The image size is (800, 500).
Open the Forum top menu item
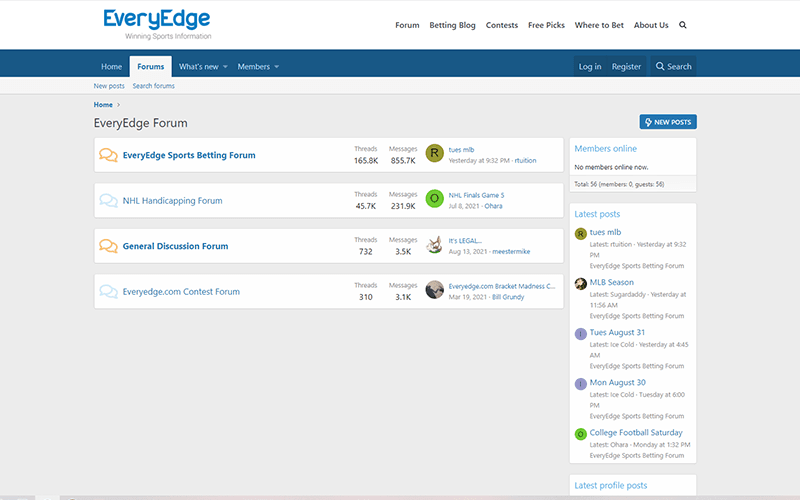coord(407,25)
